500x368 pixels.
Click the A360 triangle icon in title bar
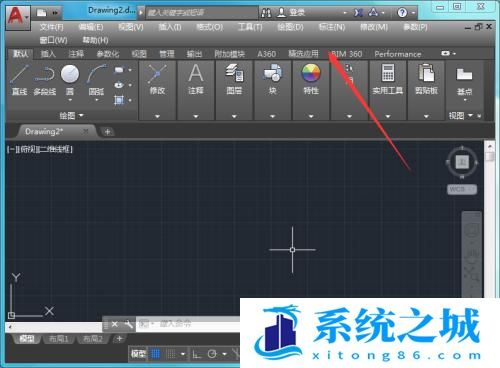pos(373,13)
